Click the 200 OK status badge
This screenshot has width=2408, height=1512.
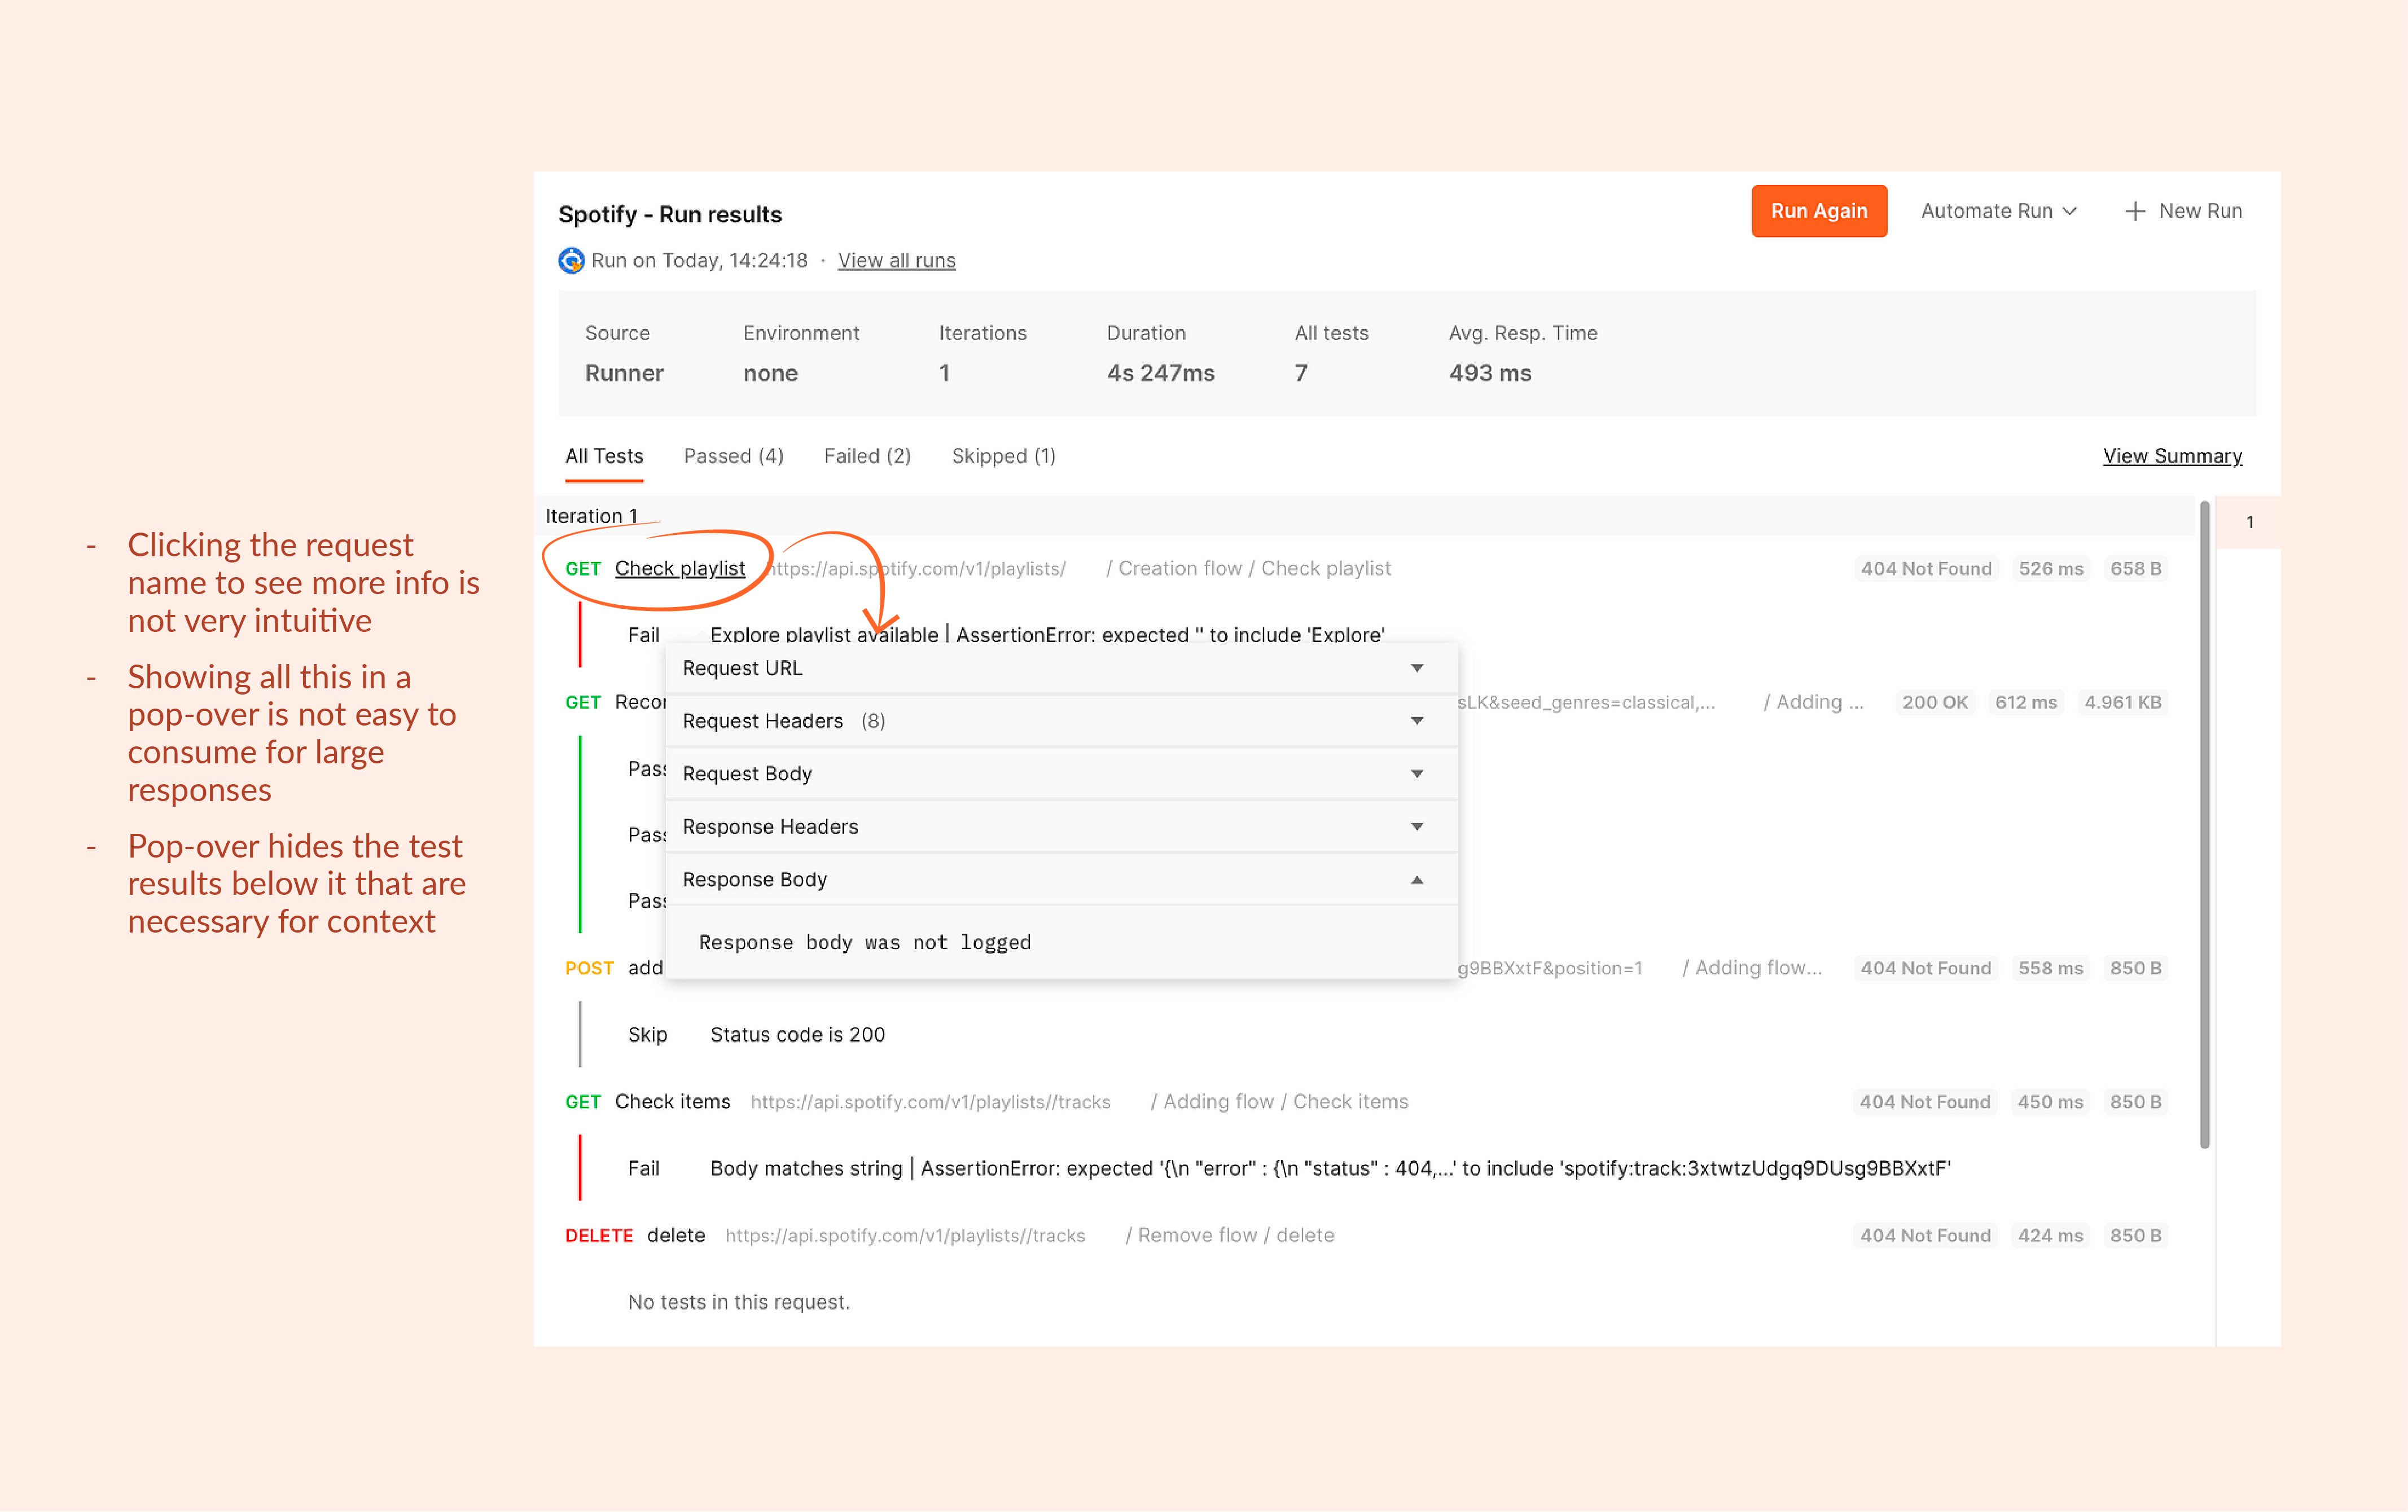tap(1934, 702)
